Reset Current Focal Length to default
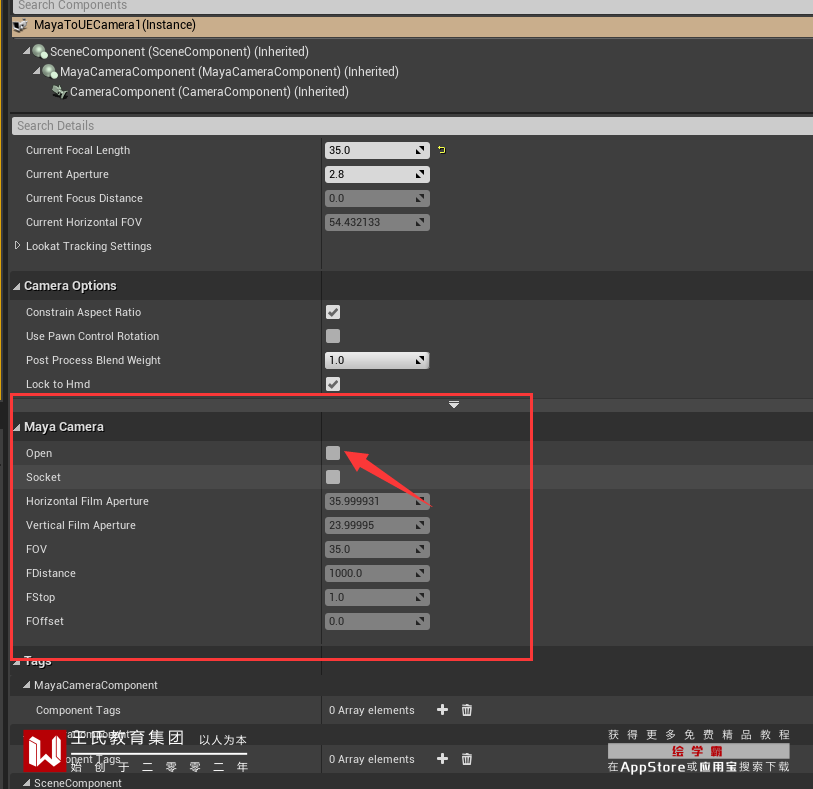Screen dimensions: 813x789 click(442, 150)
